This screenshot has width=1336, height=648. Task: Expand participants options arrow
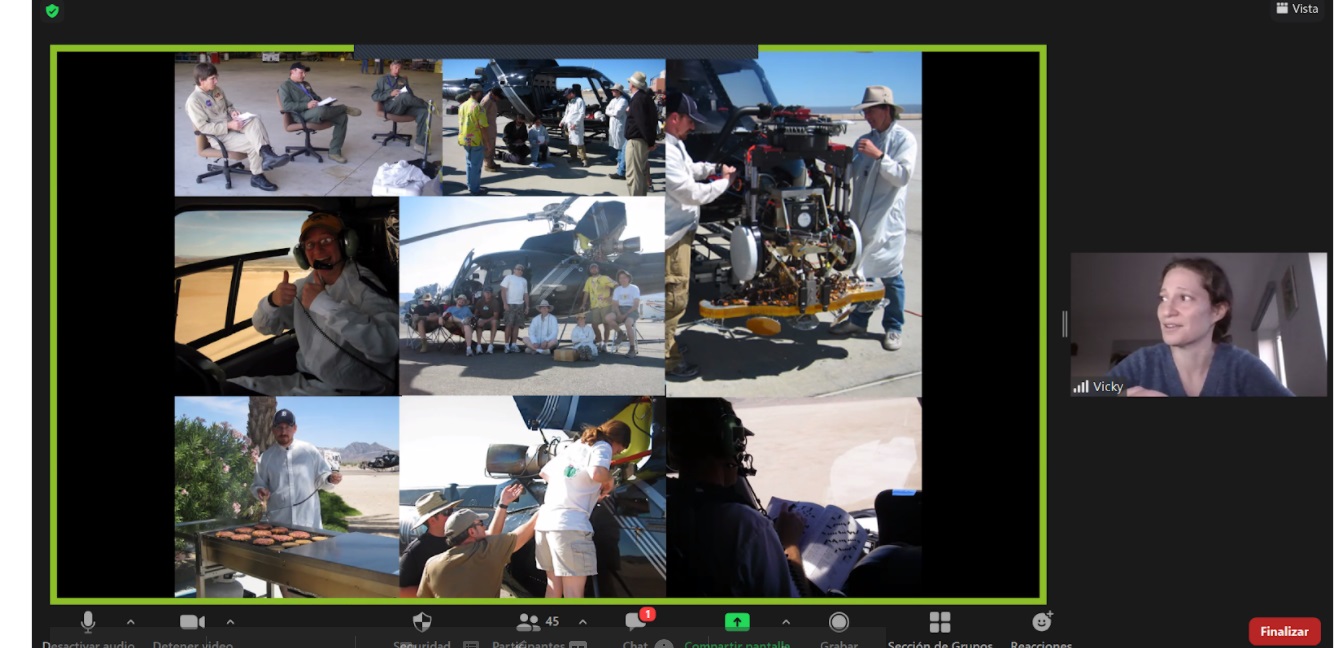pos(583,622)
